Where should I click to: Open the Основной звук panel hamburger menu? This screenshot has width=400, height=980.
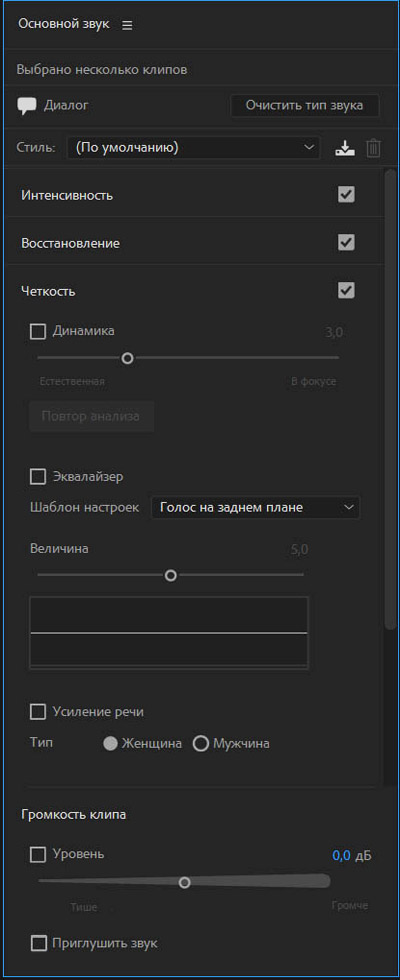point(127,25)
